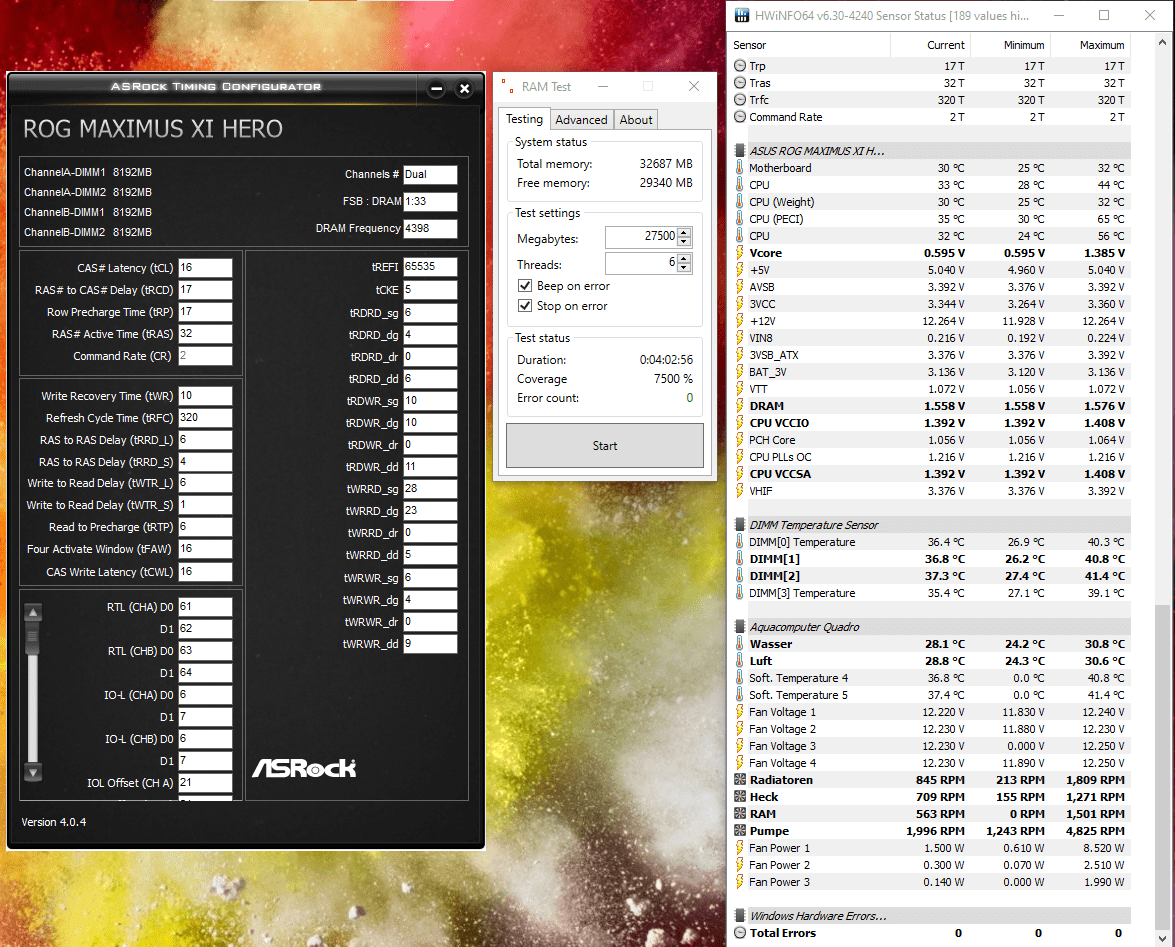Click the Refresh Cycle Time (tRFC) field
The image size is (1175, 947).
205,417
